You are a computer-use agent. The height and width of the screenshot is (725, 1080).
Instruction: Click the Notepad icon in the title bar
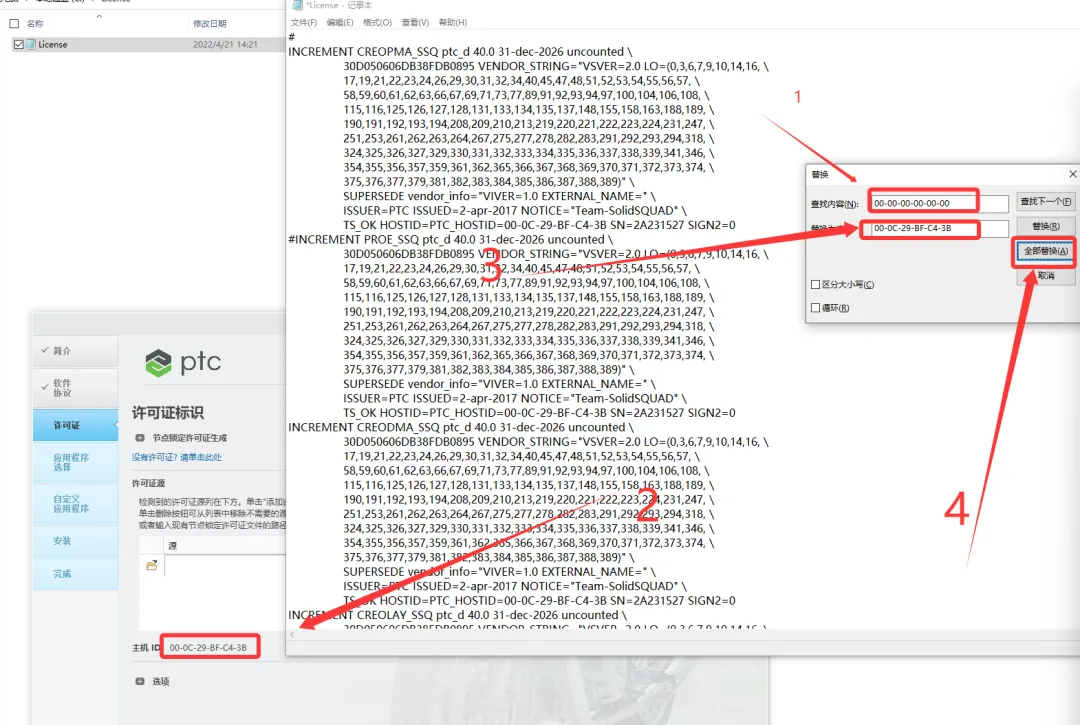(297, 5)
